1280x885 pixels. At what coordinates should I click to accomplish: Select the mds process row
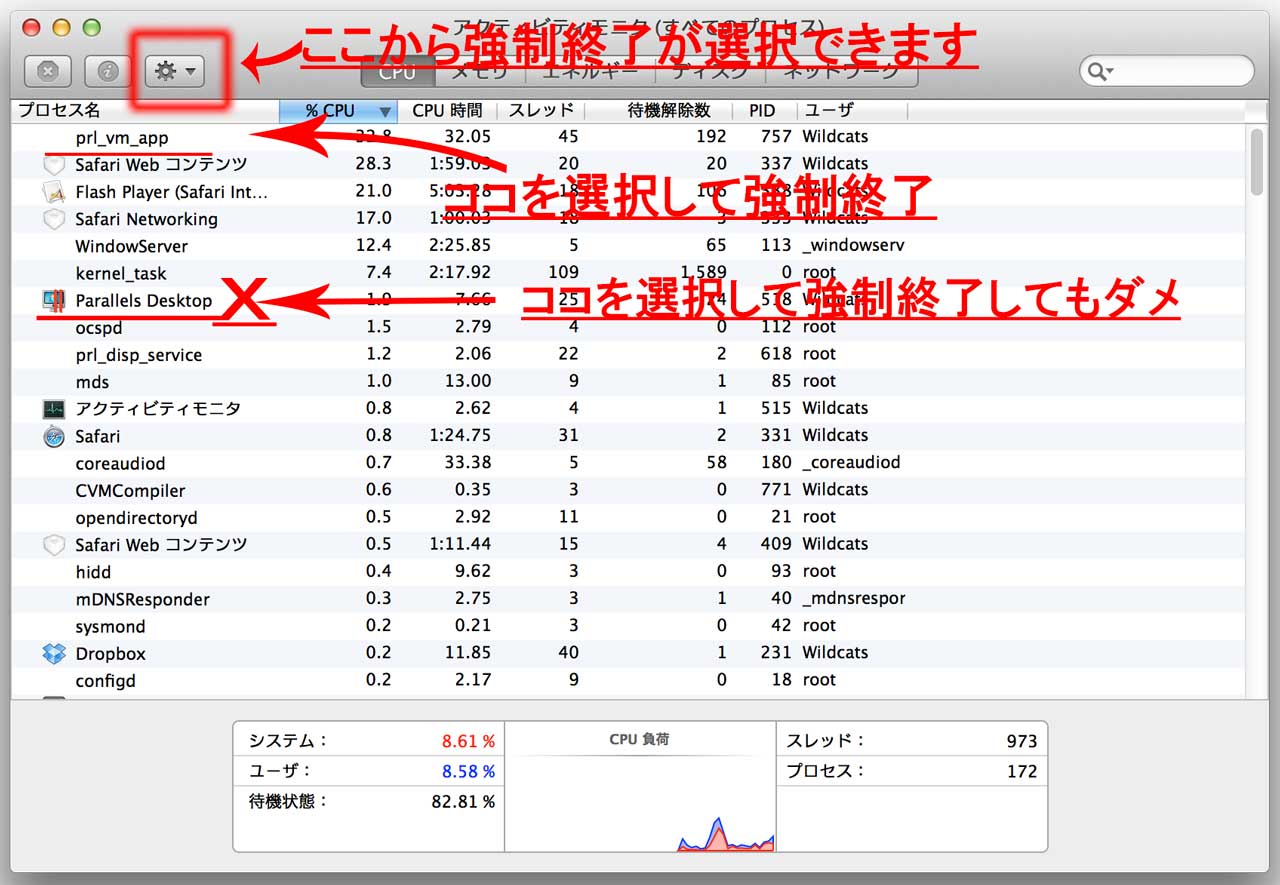point(628,382)
